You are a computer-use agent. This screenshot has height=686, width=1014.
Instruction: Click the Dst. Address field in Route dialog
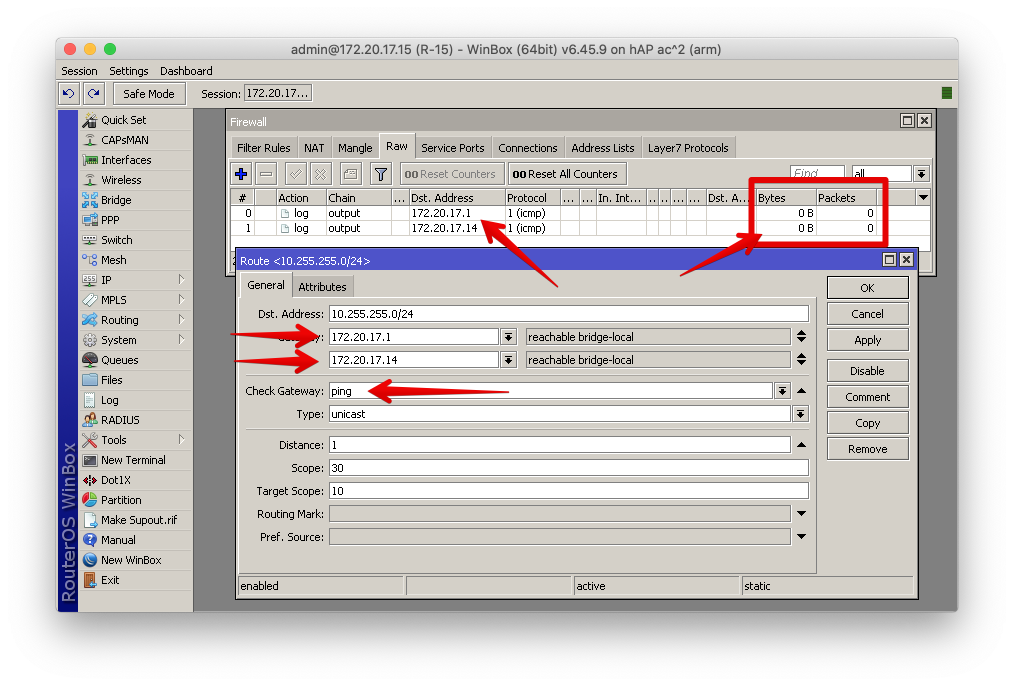[568, 314]
